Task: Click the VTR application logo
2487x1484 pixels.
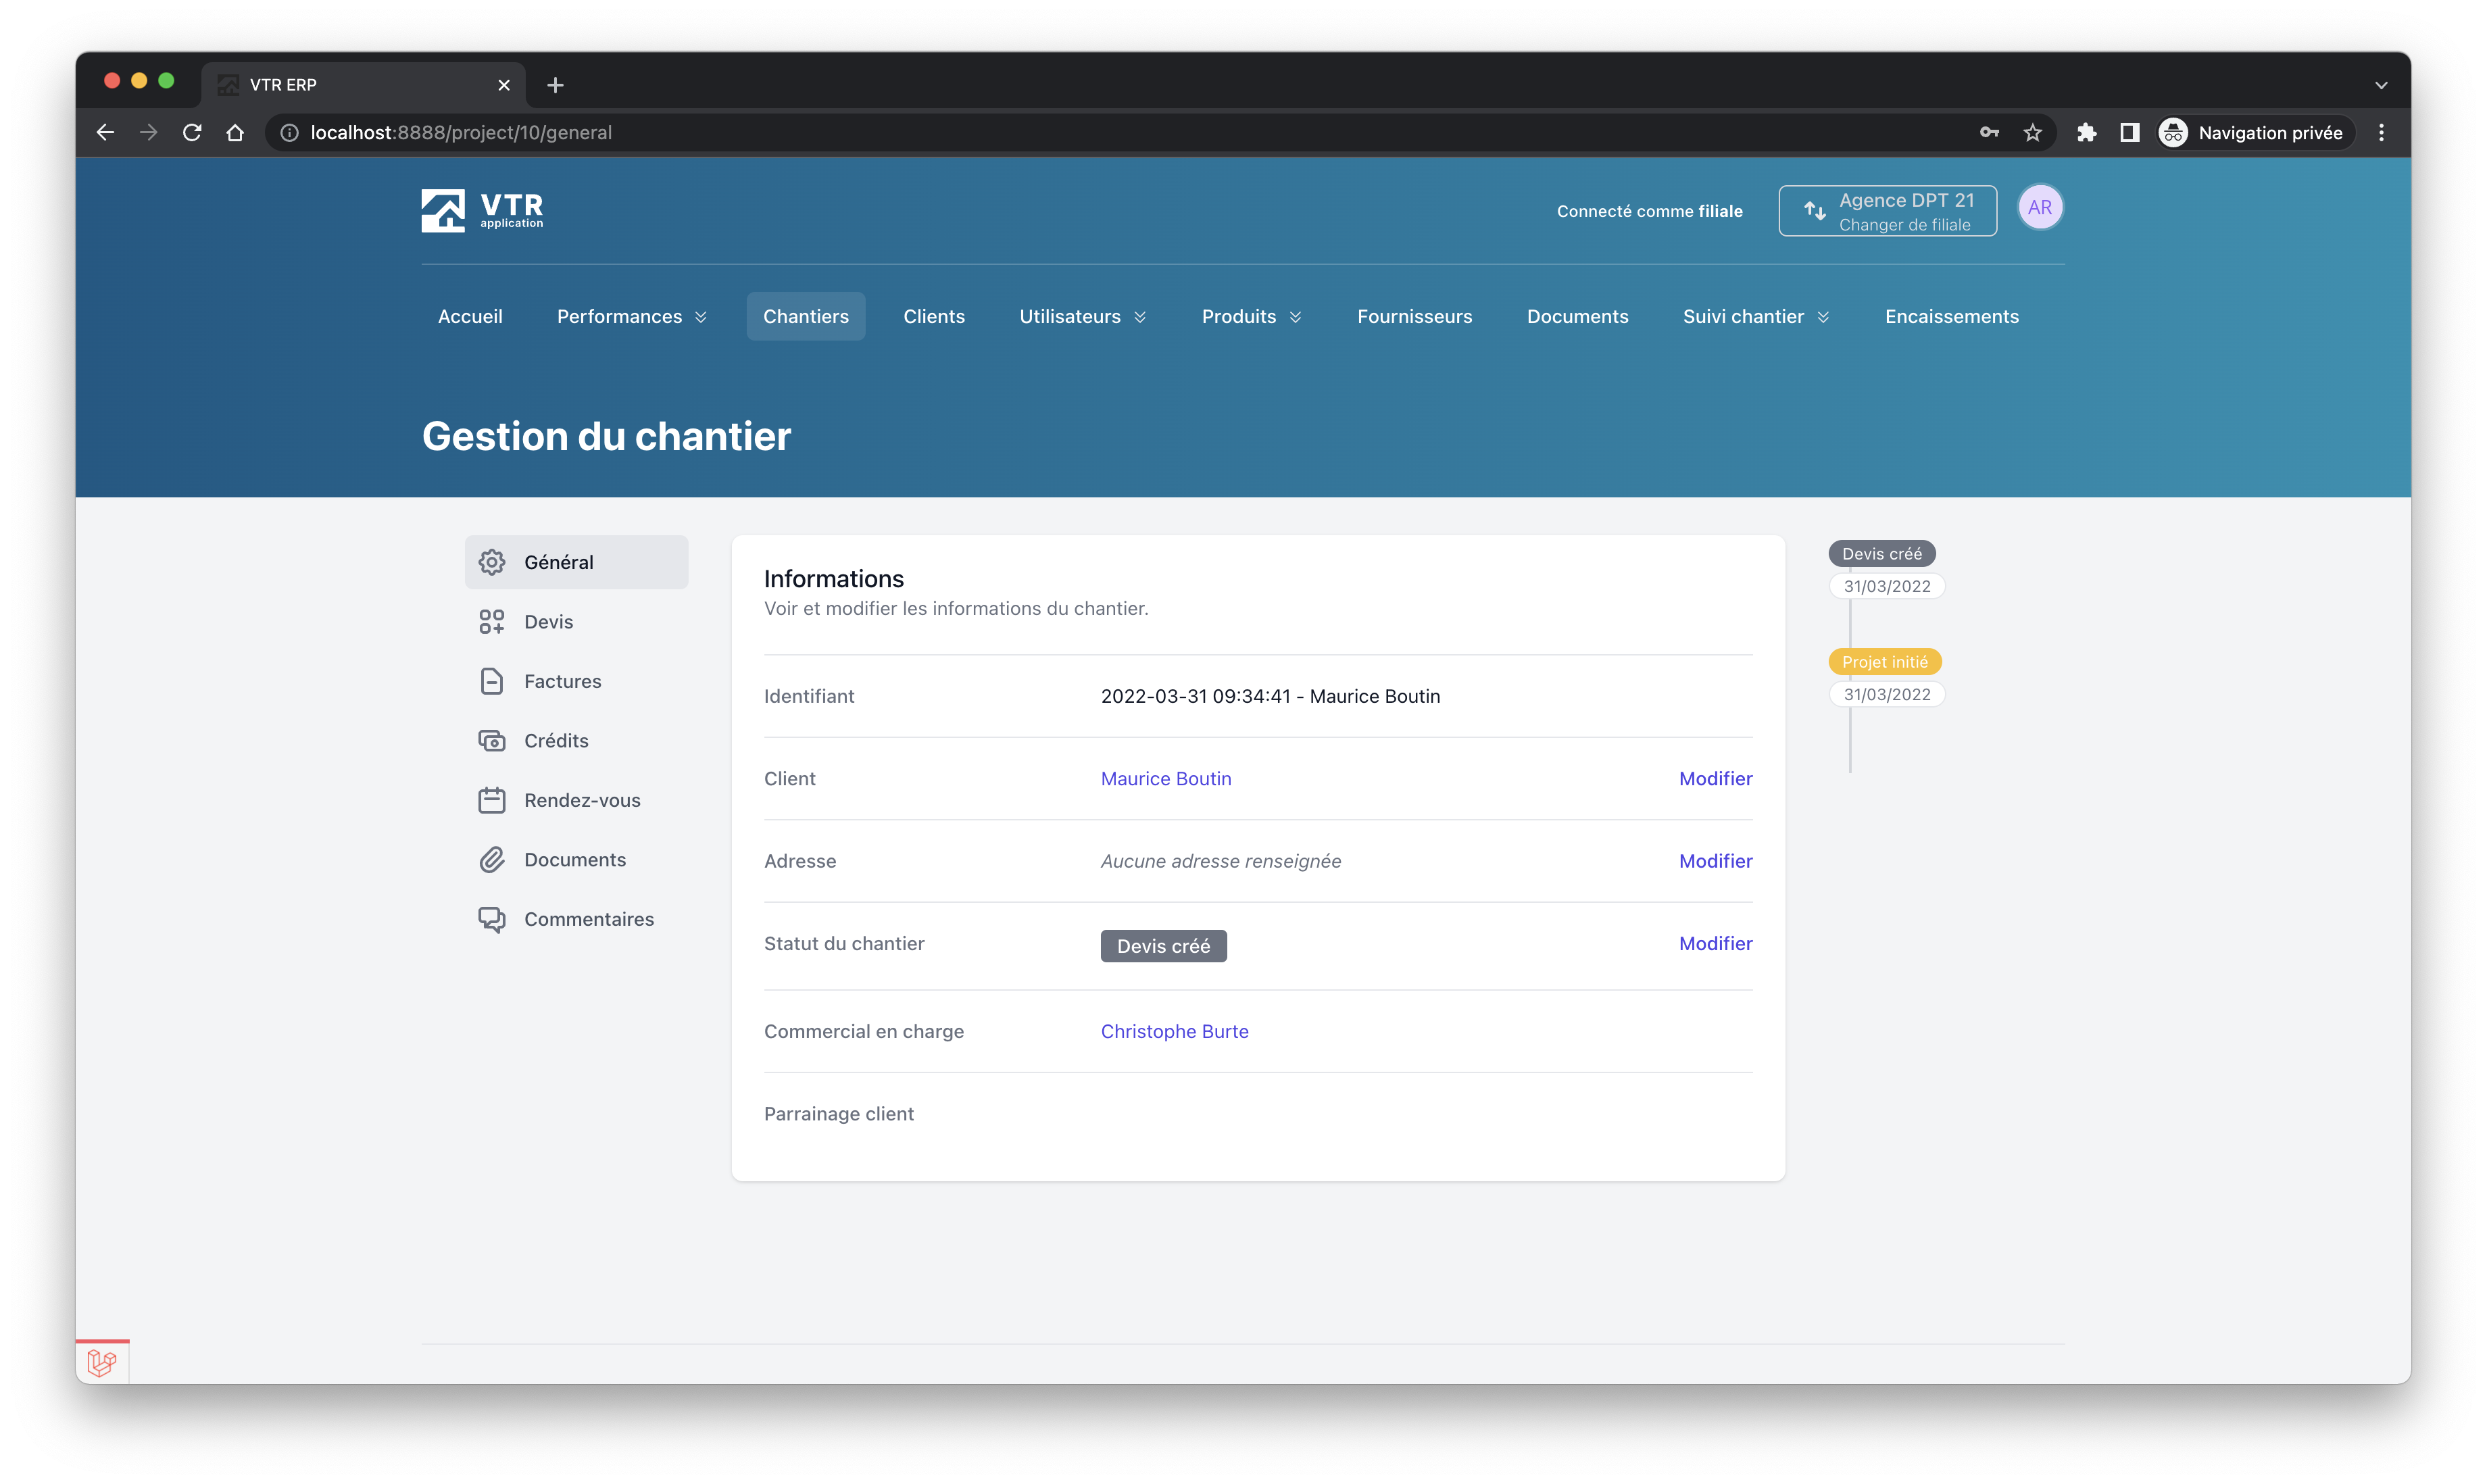Action: [x=482, y=210]
